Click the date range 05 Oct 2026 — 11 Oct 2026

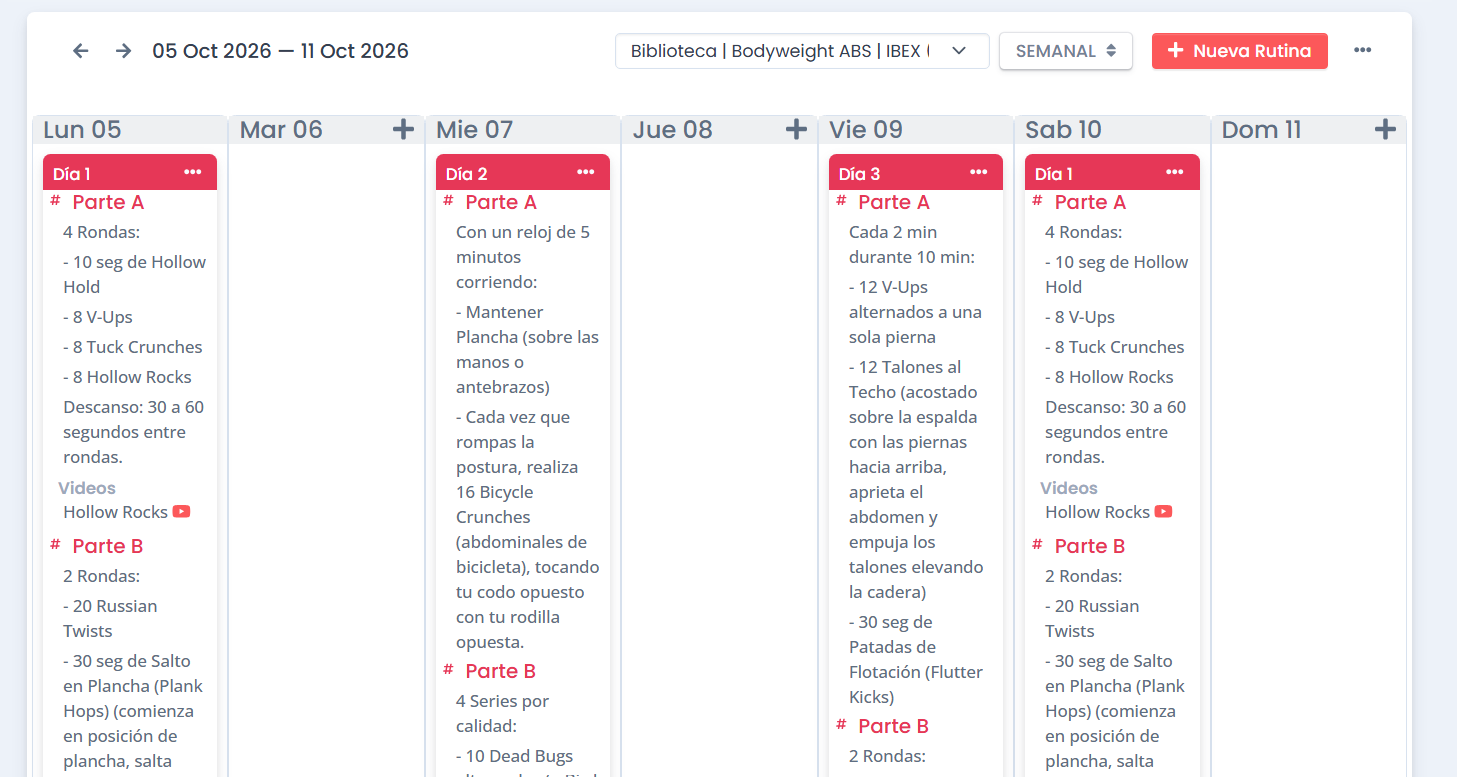(281, 51)
